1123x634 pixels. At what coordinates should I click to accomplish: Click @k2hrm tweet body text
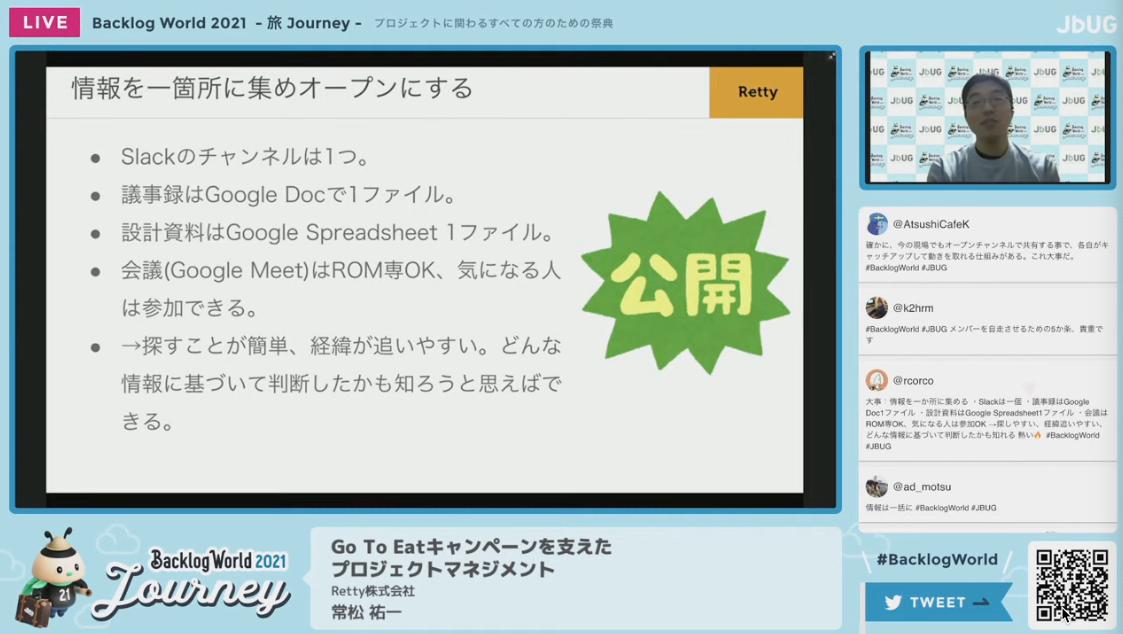pos(984,334)
